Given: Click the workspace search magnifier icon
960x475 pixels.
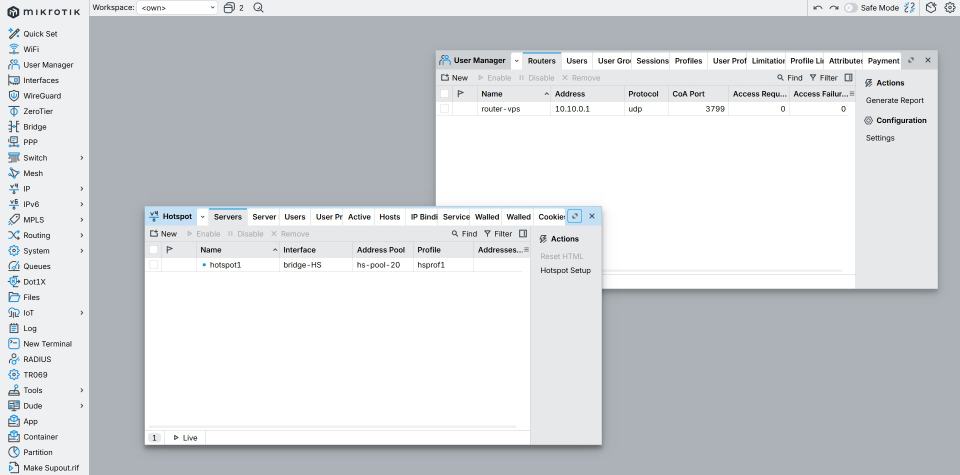Looking at the screenshot, I should pos(258,8).
